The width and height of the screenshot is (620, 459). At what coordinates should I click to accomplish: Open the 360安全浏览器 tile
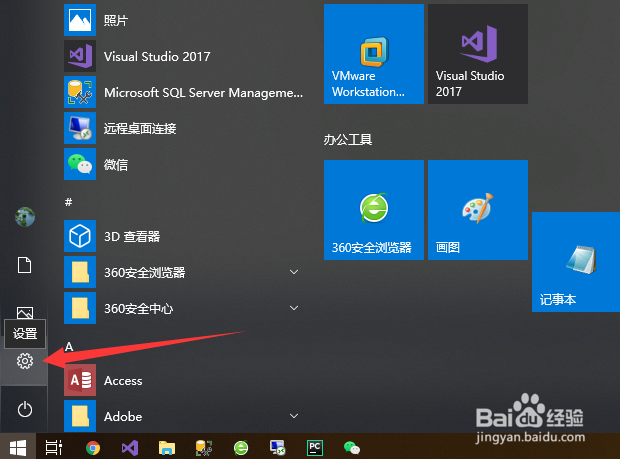coord(374,210)
